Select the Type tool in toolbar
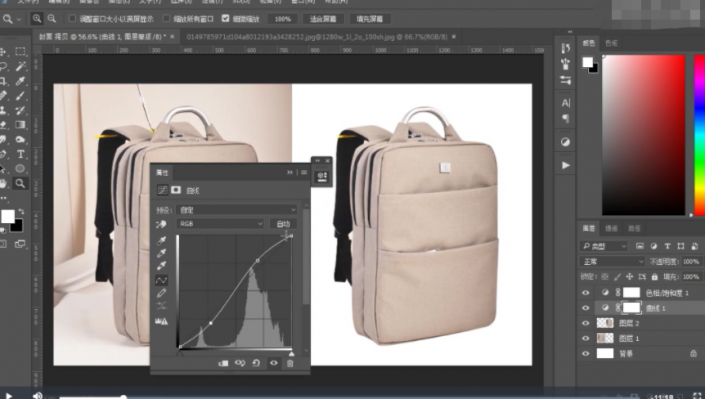705x399 pixels. pyautogui.click(x=20, y=154)
